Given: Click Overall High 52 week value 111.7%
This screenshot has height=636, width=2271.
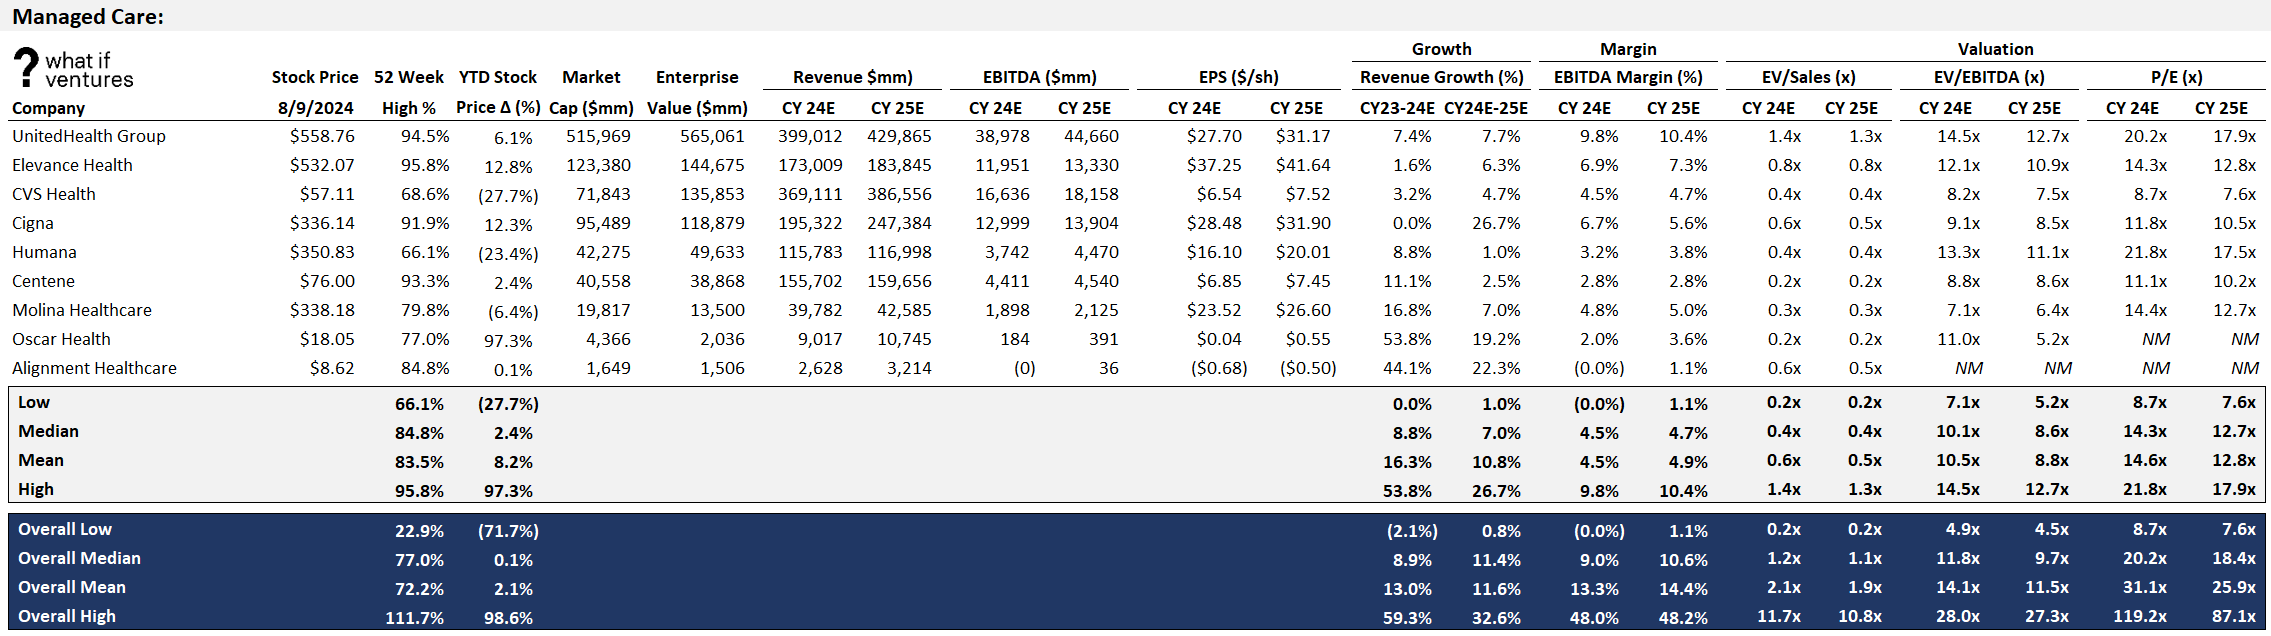Looking at the screenshot, I should [415, 618].
